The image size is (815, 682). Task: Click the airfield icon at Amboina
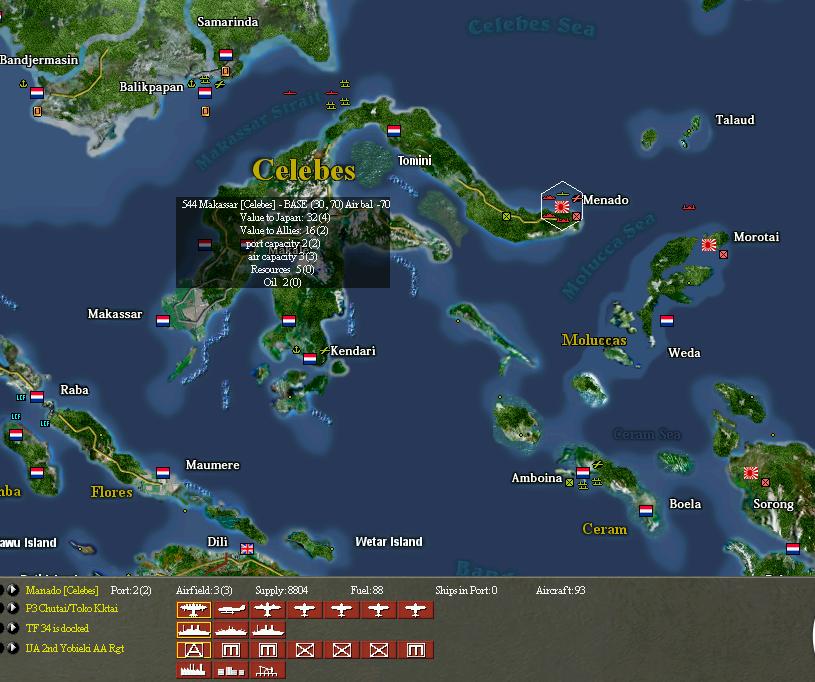click(x=598, y=464)
